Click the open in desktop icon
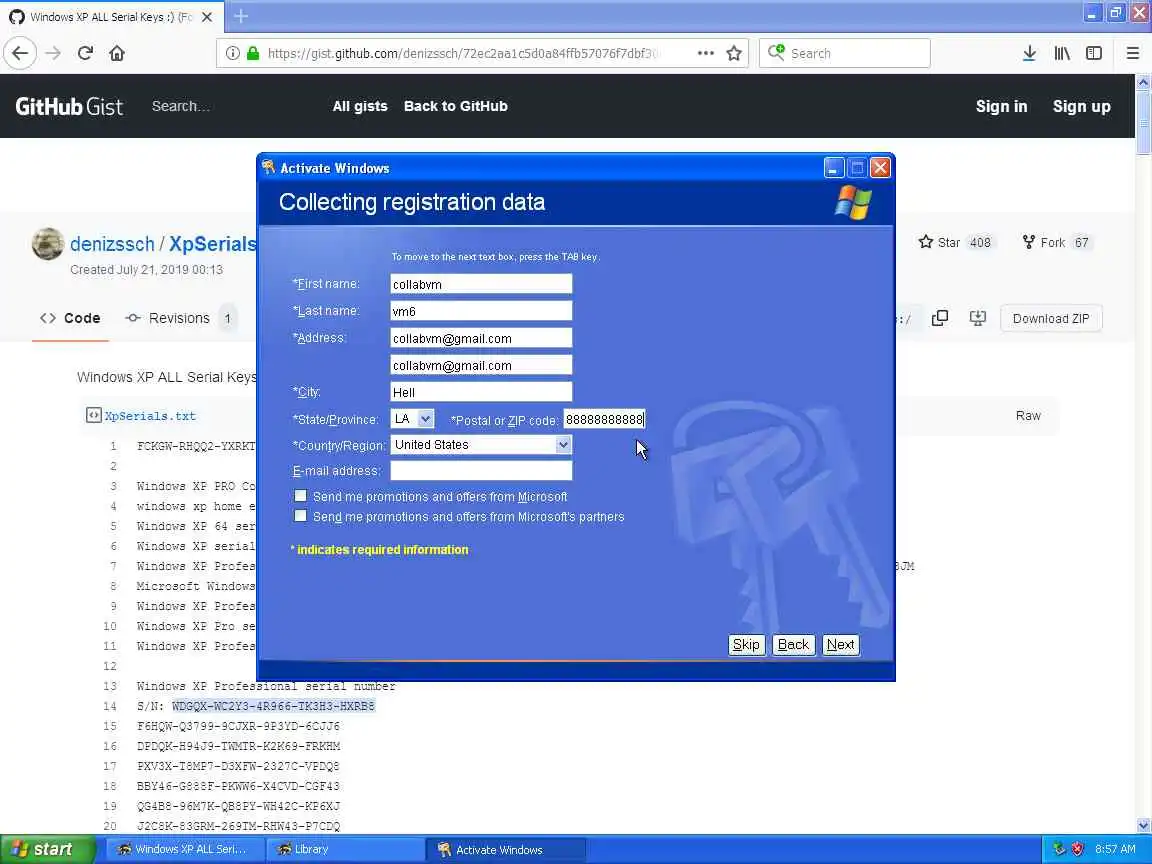 click(977, 318)
